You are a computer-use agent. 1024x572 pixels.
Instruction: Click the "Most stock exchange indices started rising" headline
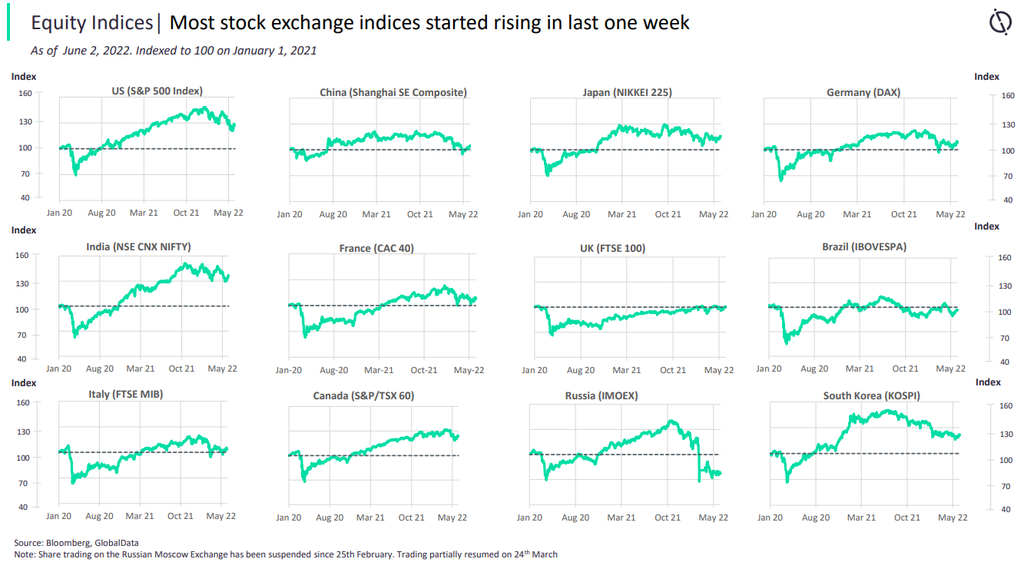click(430, 22)
